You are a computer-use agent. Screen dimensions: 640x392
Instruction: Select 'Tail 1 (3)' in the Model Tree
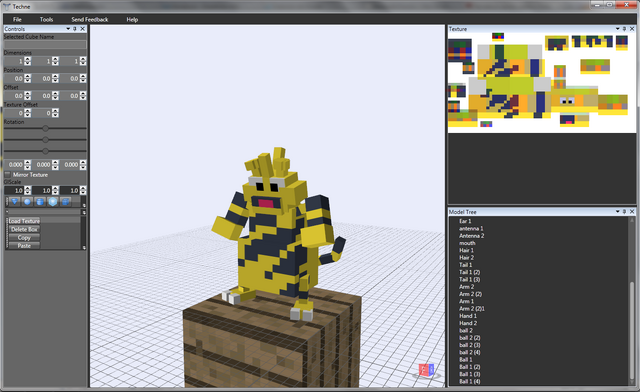tap(469, 279)
